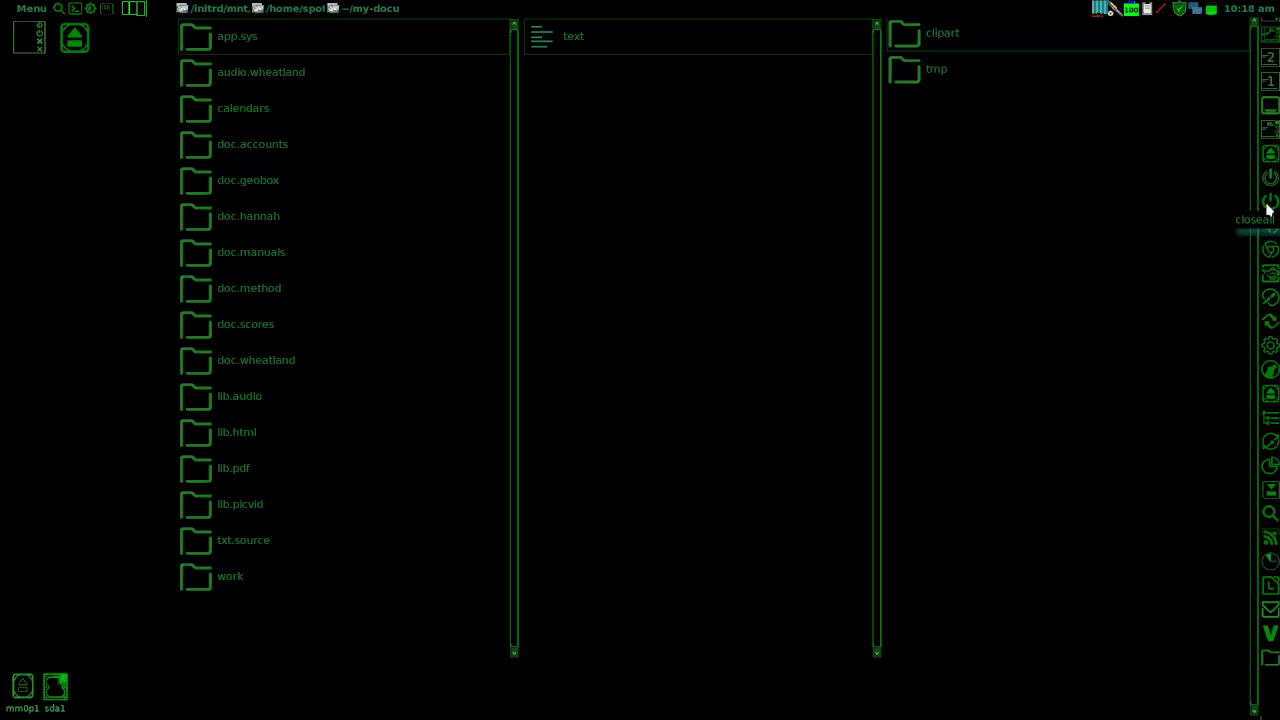
Task: Launch the terminal icon next to the search tool
Action: click(x=74, y=8)
